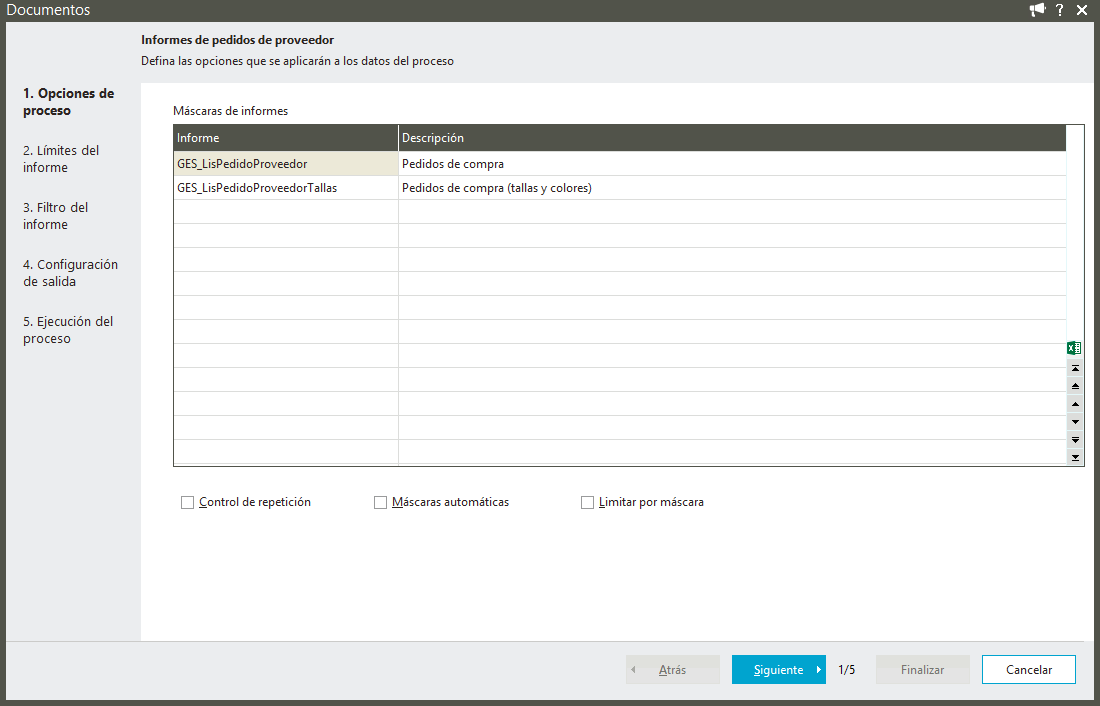This screenshot has width=1100, height=706.
Task: Export the report grid to Excel
Action: [1074, 348]
